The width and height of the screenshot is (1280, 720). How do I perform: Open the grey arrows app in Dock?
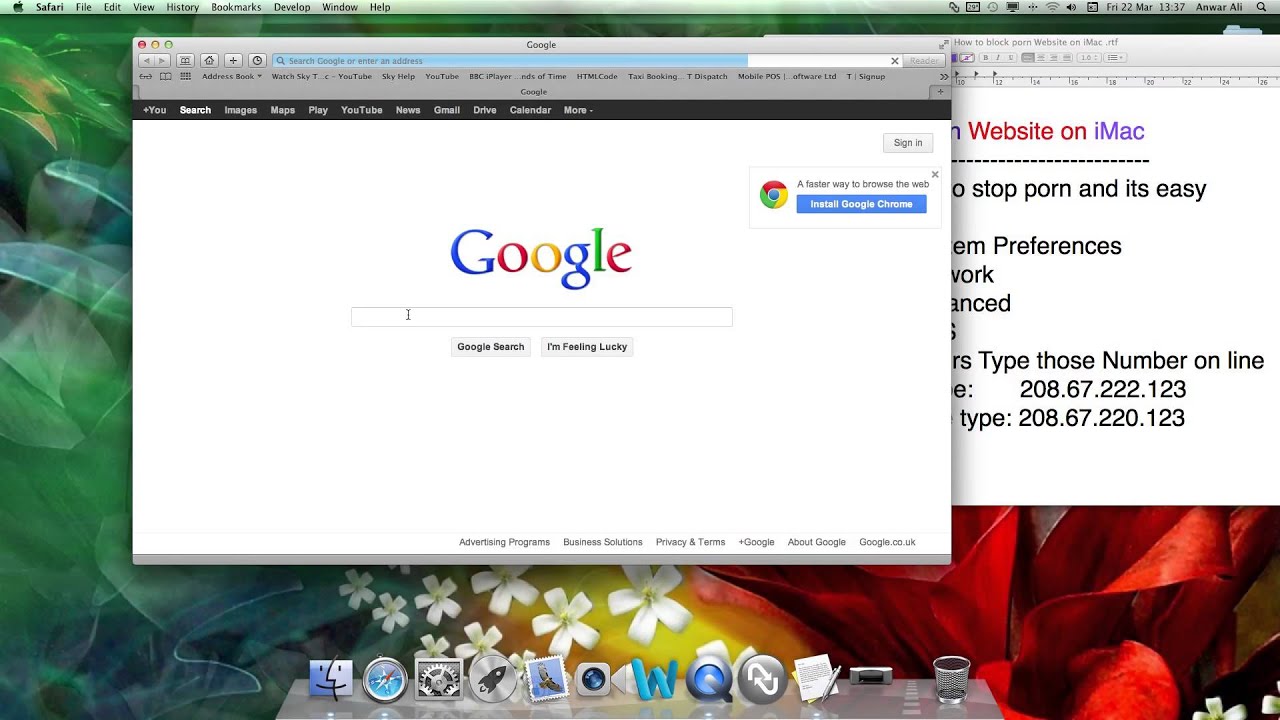coord(763,680)
